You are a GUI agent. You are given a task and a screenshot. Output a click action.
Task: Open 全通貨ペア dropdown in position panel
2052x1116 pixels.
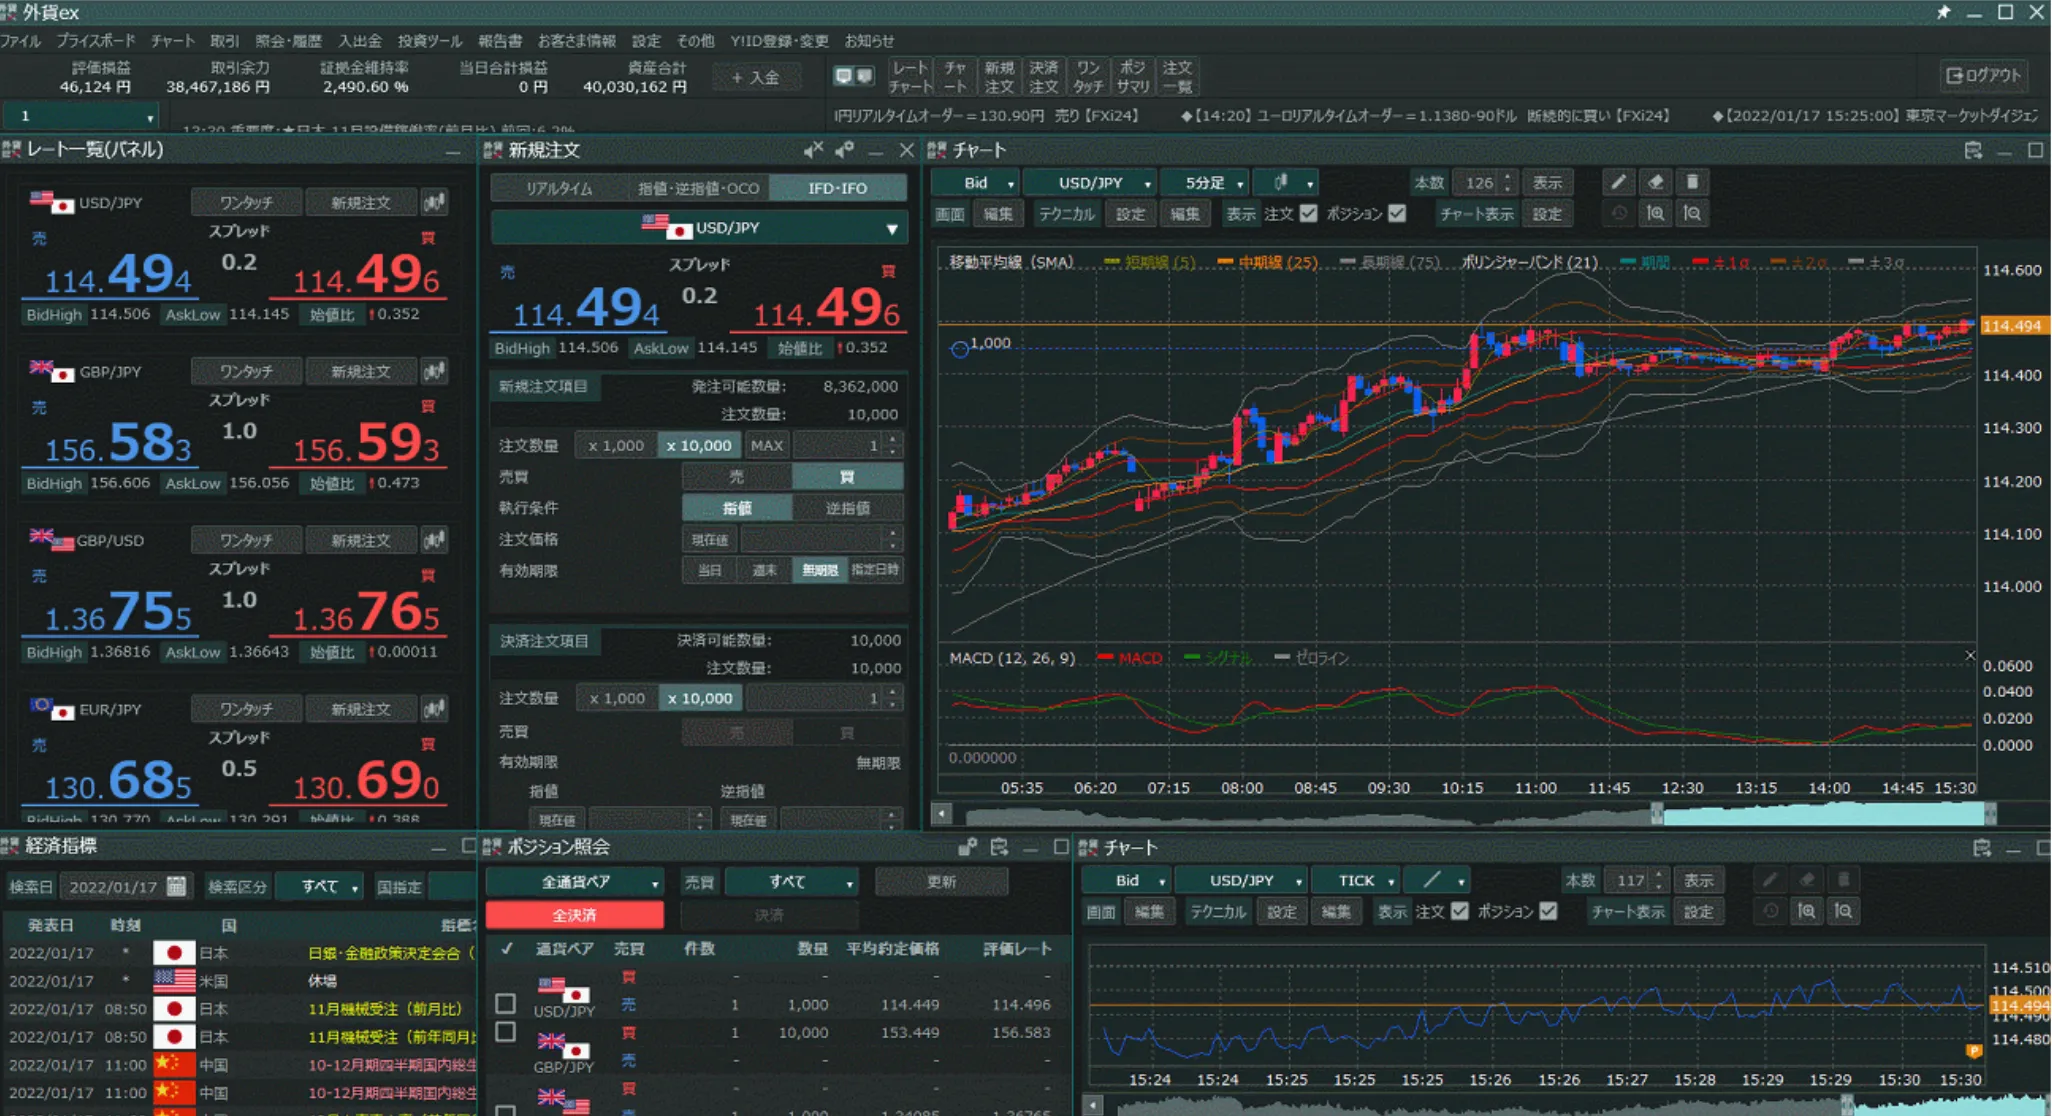[x=575, y=882]
